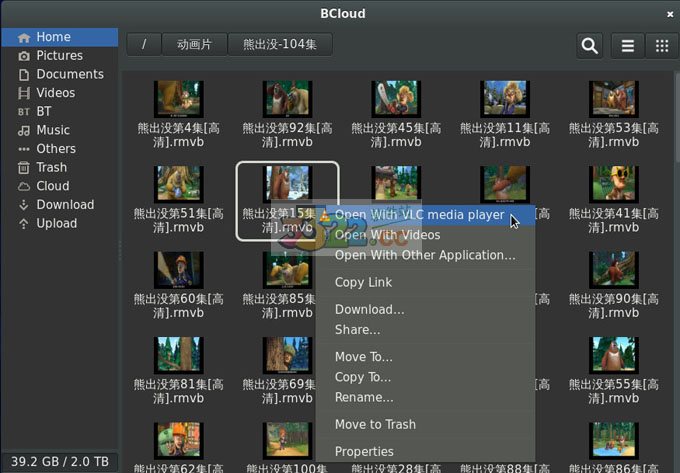Open Others category in sidebar
Image resolution: width=680 pixels, height=473 pixels.
[59, 149]
